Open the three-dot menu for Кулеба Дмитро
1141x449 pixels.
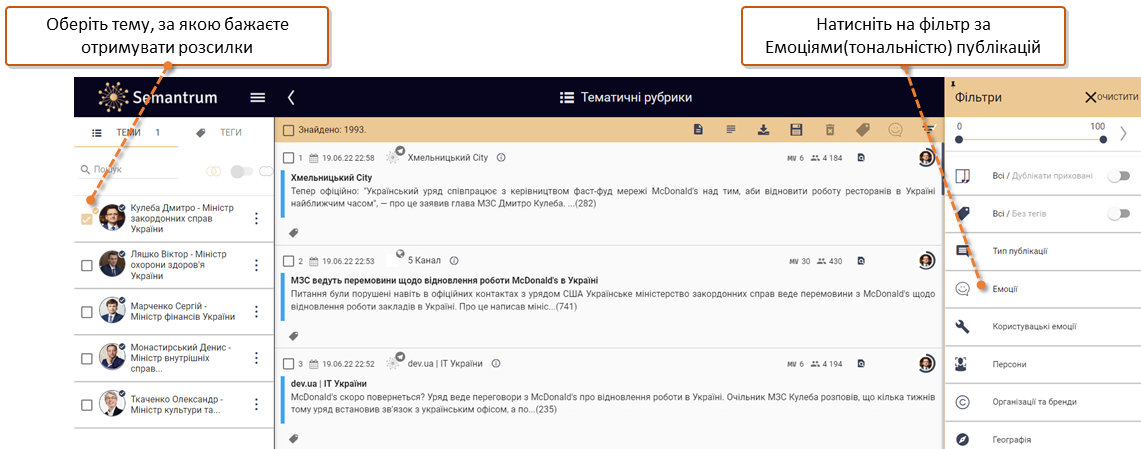point(256,218)
